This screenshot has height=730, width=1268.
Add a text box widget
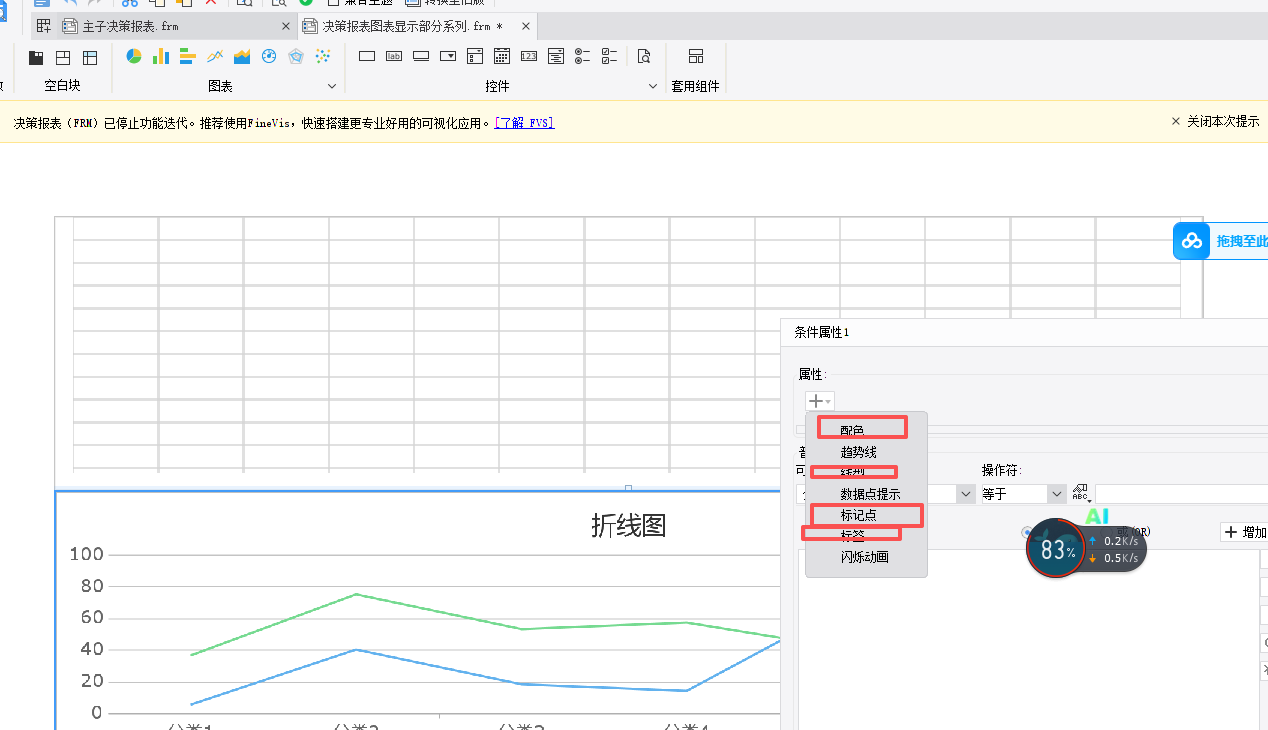click(x=367, y=56)
